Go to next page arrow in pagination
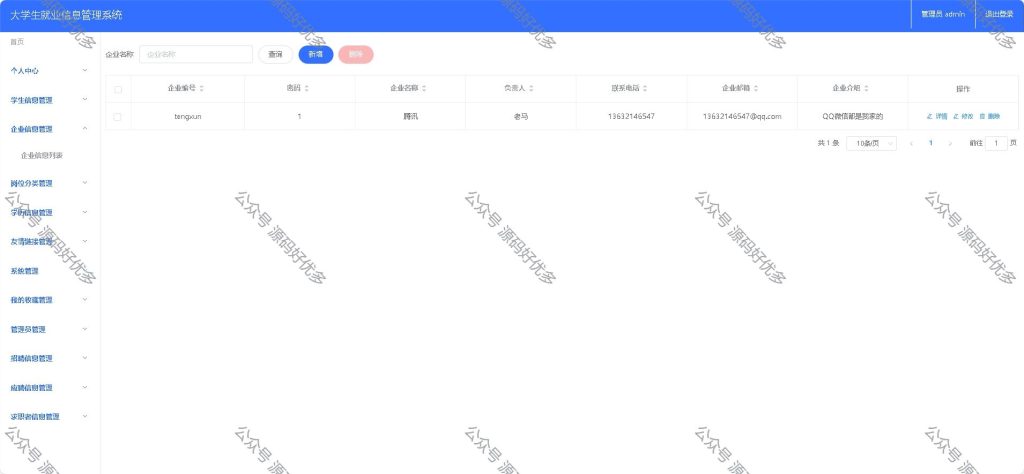The width and height of the screenshot is (1024, 474). pos(950,143)
